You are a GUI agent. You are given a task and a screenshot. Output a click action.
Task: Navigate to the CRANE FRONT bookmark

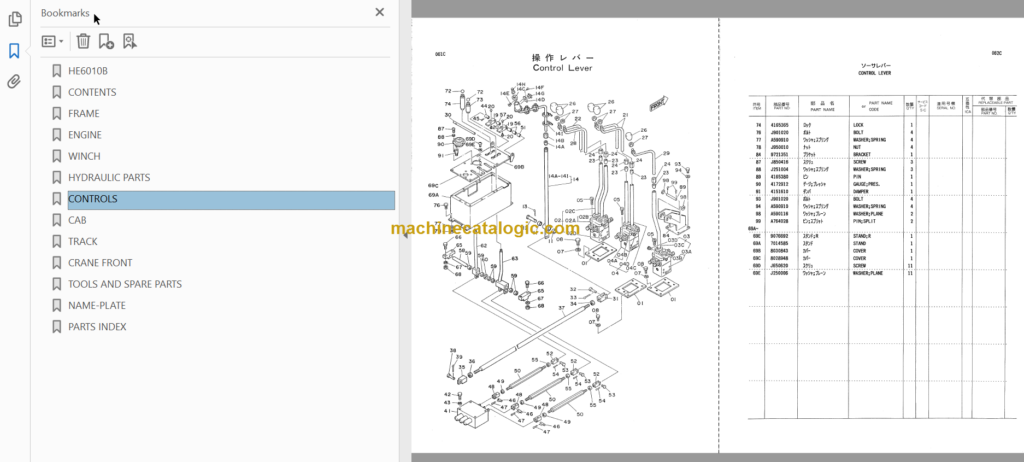[x=100, y=263]
